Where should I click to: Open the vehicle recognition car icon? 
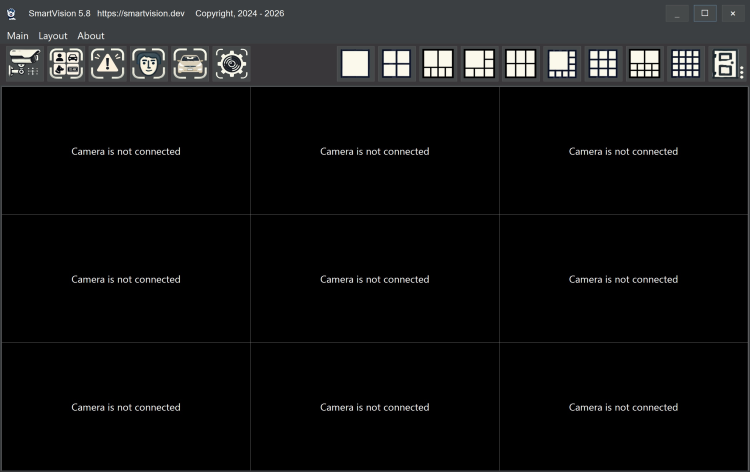tap(190, 64)
